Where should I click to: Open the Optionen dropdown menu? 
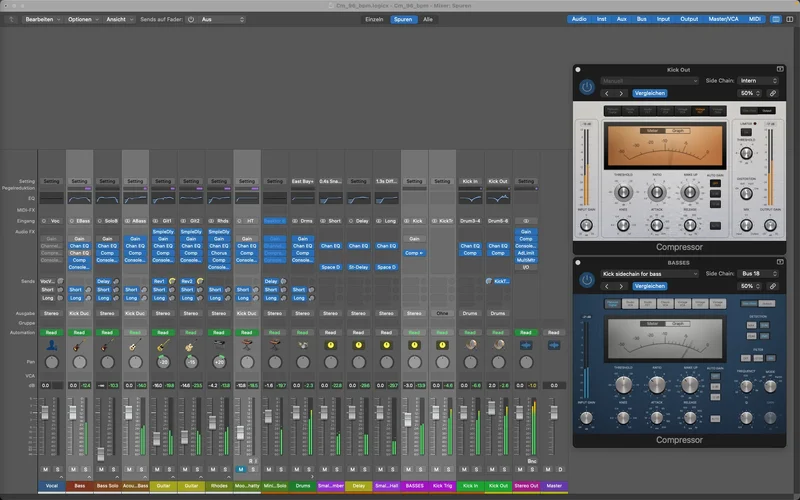click(83, 19)
